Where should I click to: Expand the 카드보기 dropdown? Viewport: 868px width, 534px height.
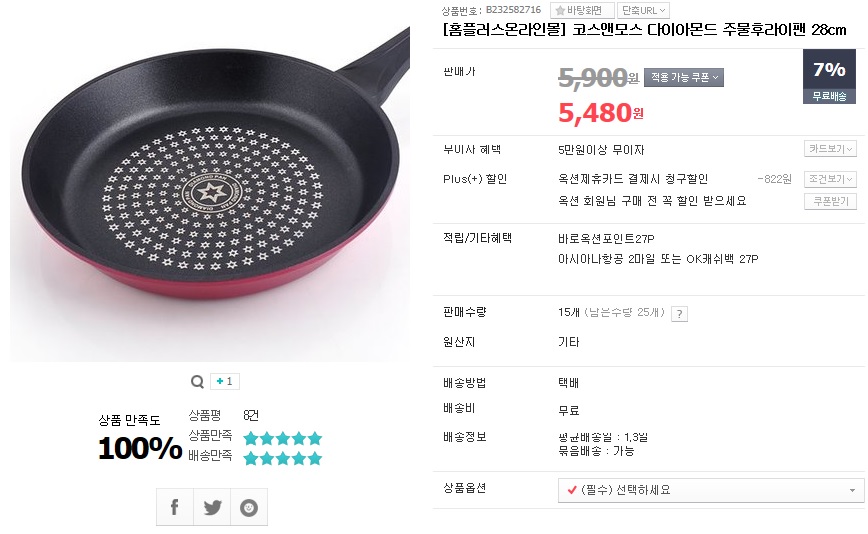click(x=830, y=149)
